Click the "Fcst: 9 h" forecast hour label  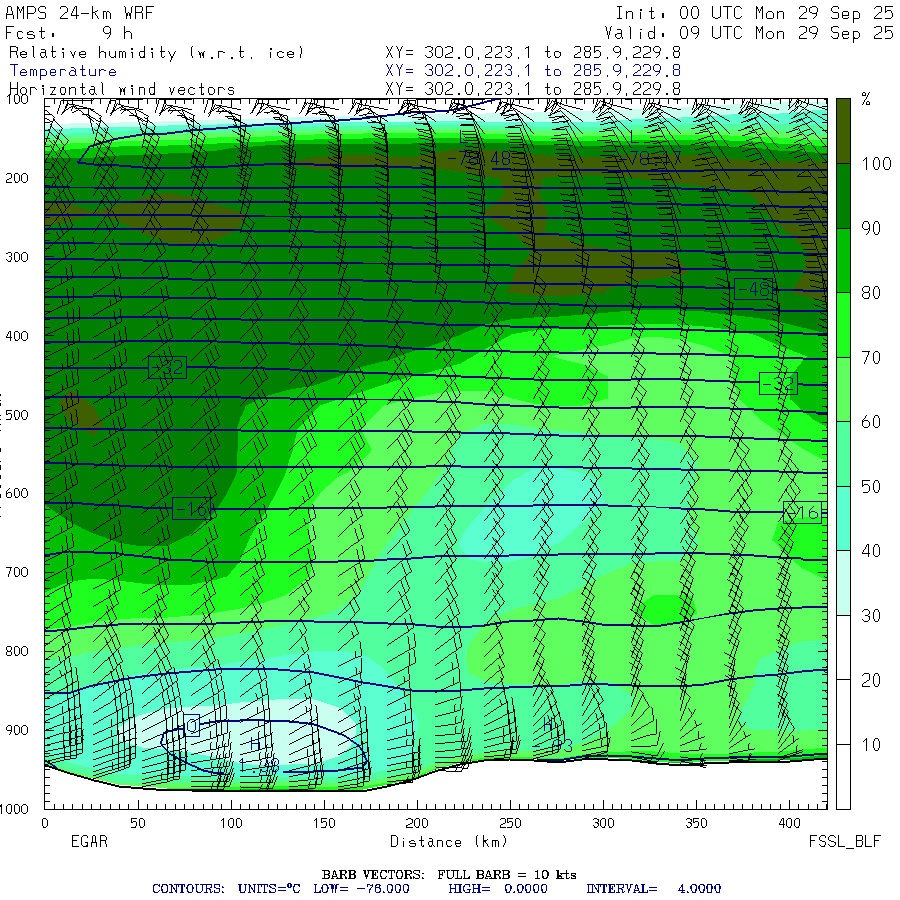[x=69, y=33]
